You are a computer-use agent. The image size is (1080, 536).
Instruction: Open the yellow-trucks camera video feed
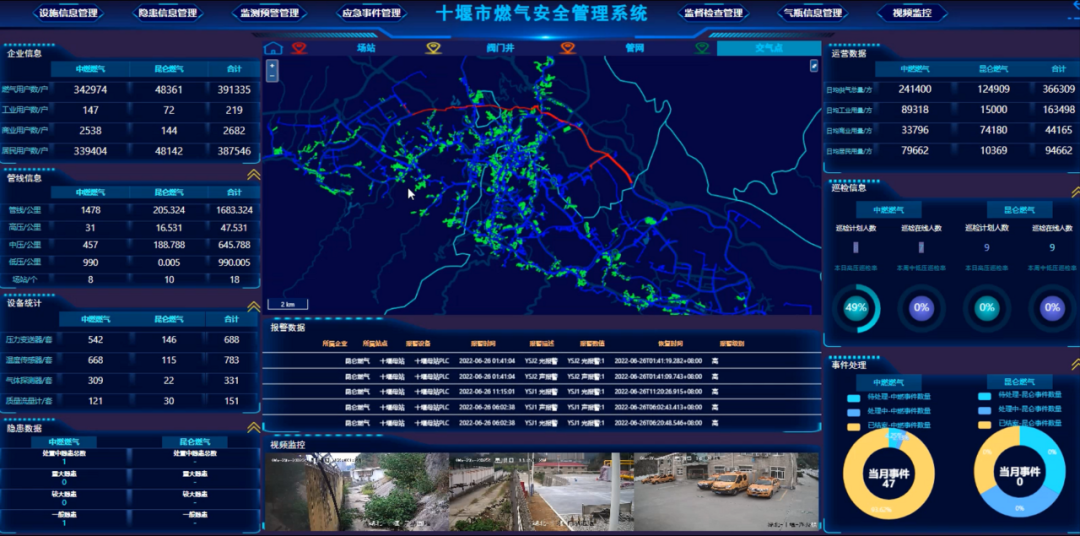726,491
